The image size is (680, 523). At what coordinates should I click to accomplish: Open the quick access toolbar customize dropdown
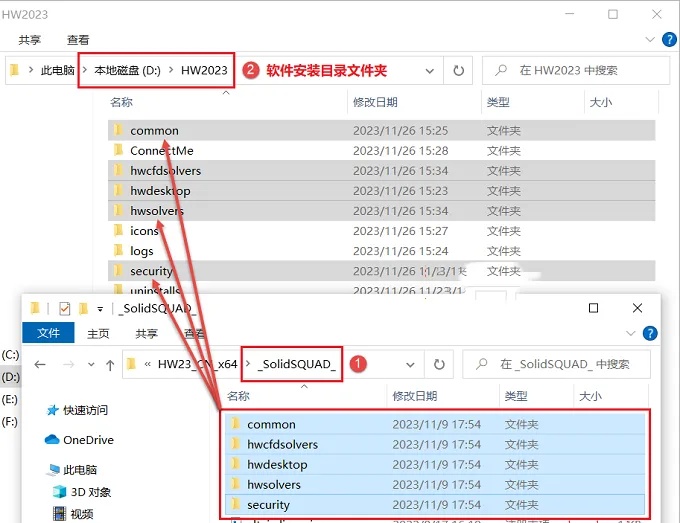100,309
